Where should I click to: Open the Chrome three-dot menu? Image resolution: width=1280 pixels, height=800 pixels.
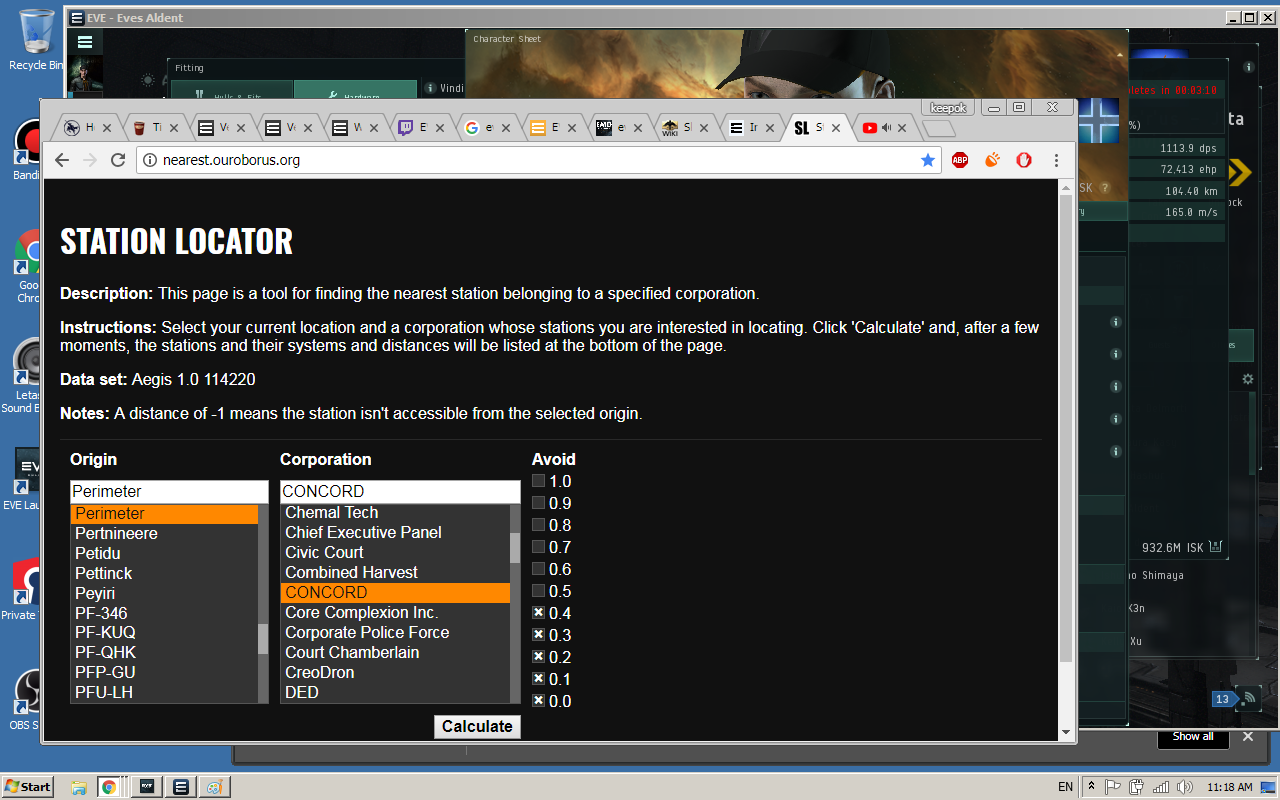point(1056,160)
